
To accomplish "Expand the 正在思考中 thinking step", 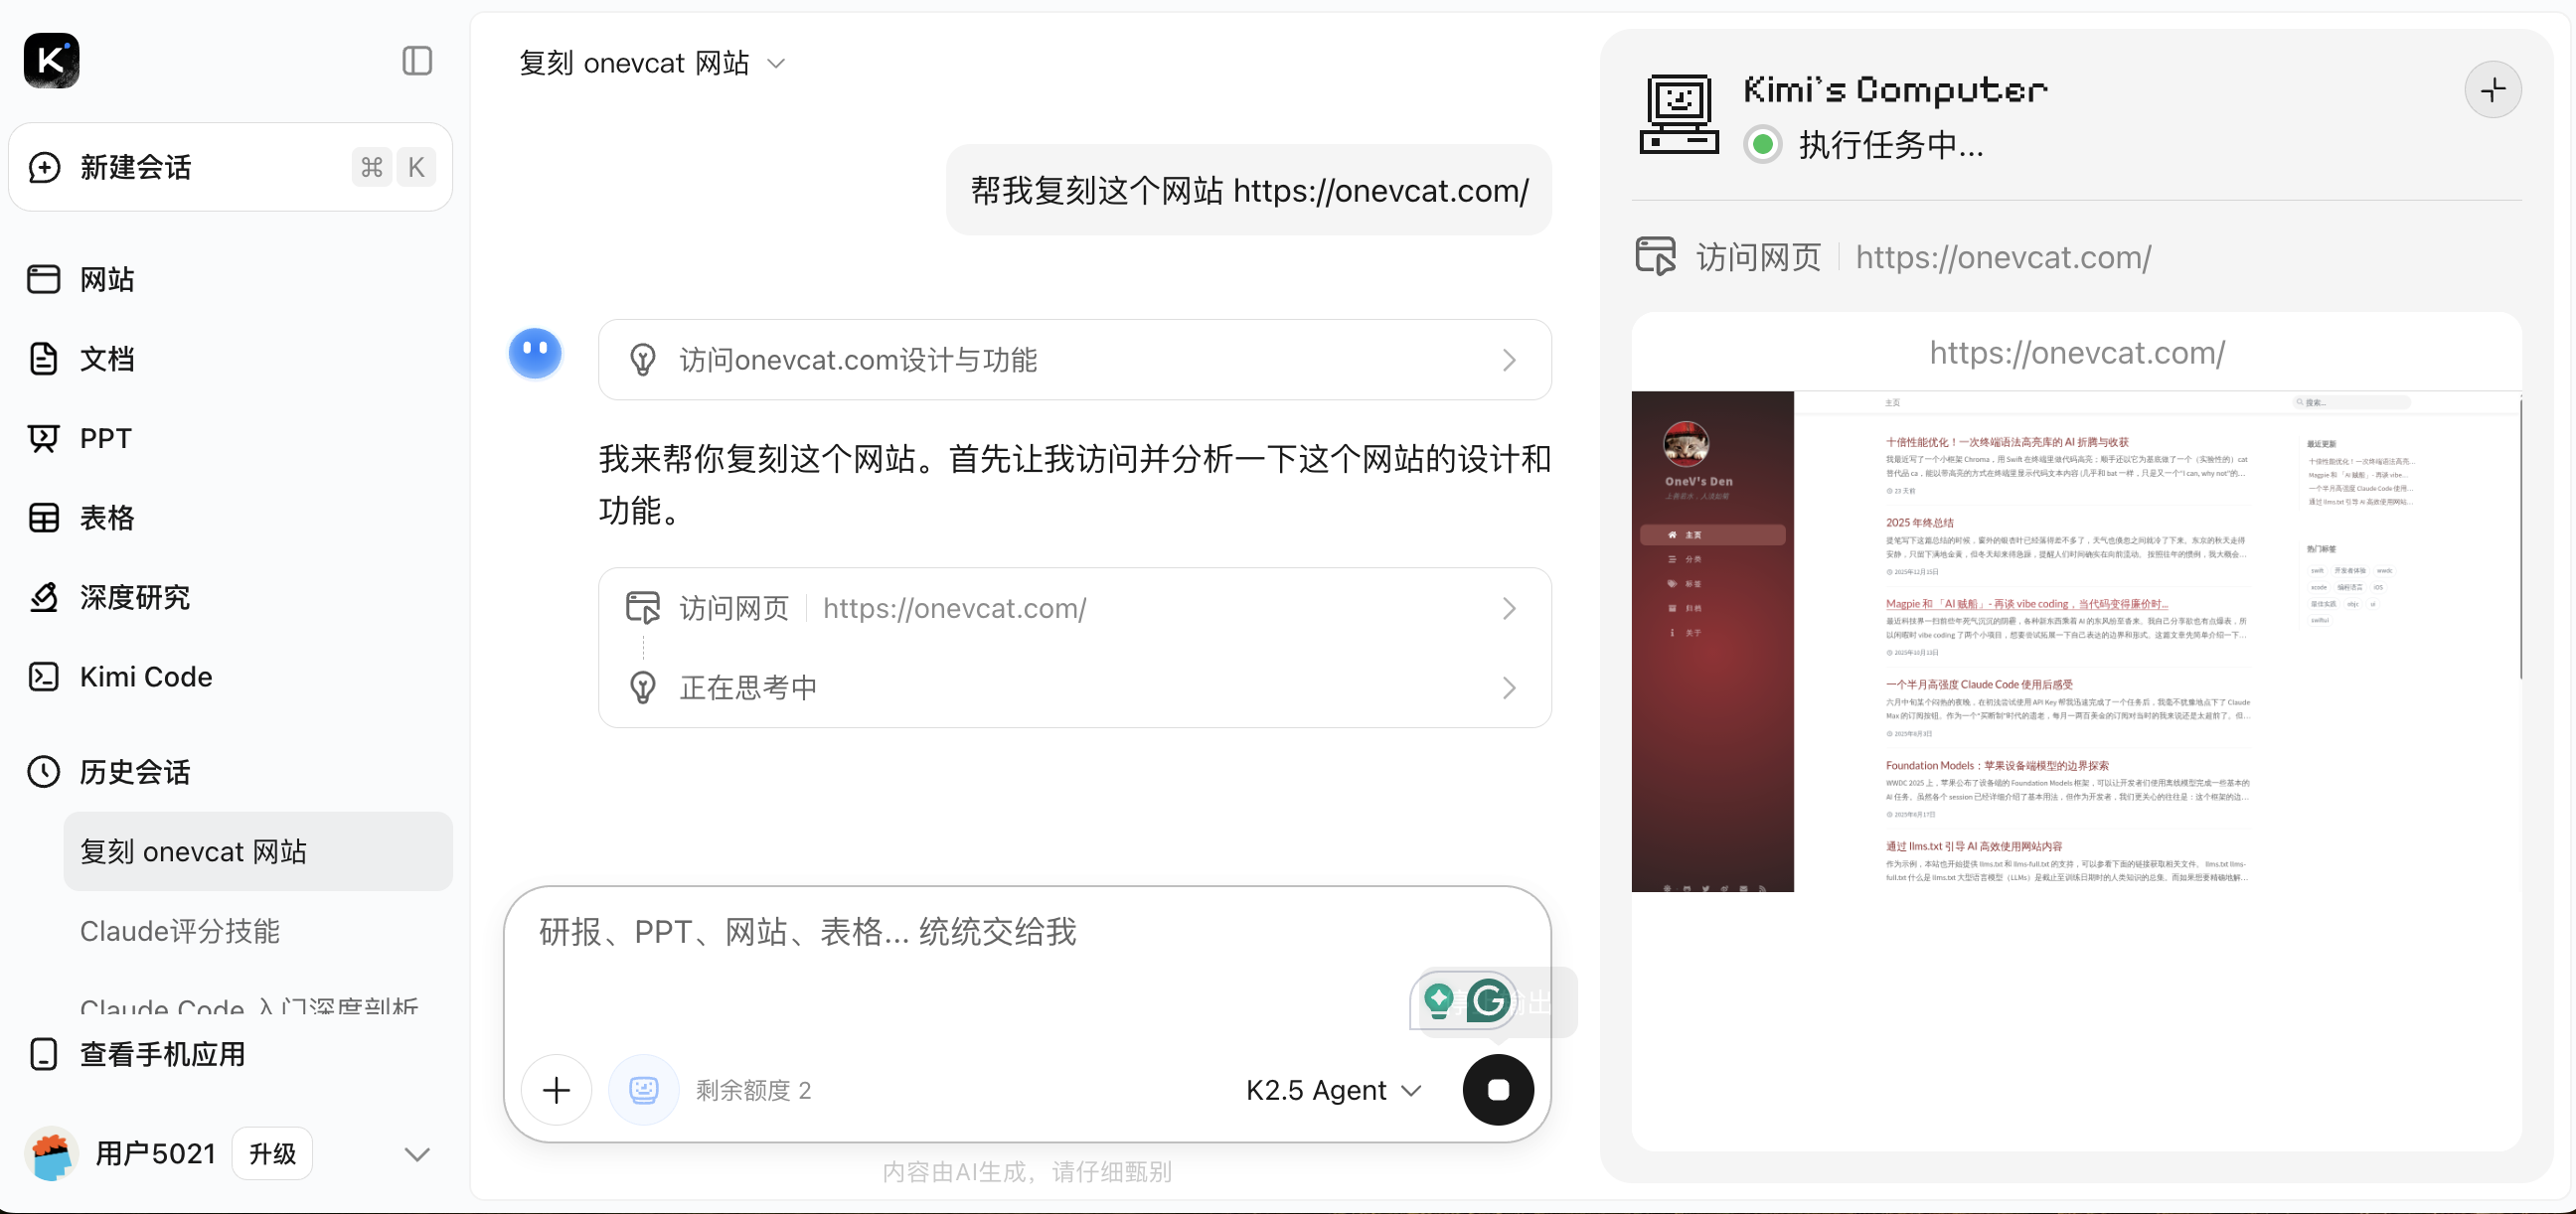I will (x=1074, y=688).
